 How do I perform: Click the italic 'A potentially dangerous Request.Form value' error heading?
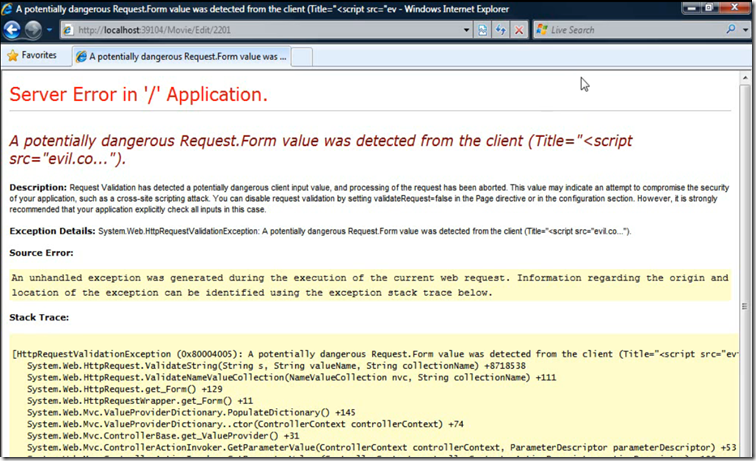point(321,149)
